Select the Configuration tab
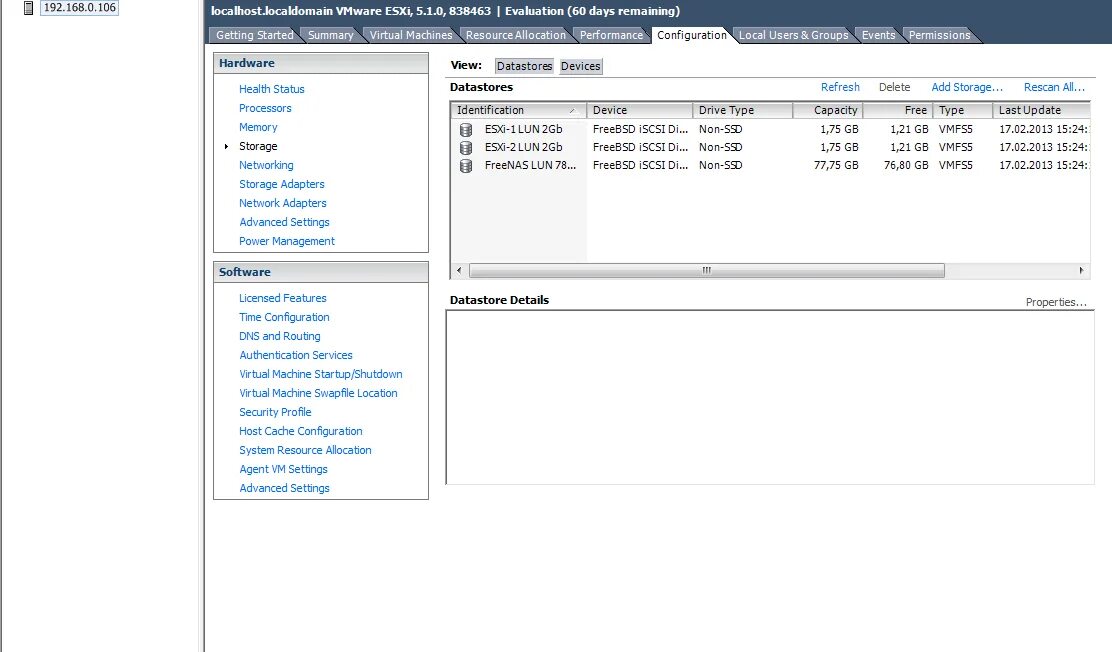Screen dimensions: 1112x652 point(691,35)
